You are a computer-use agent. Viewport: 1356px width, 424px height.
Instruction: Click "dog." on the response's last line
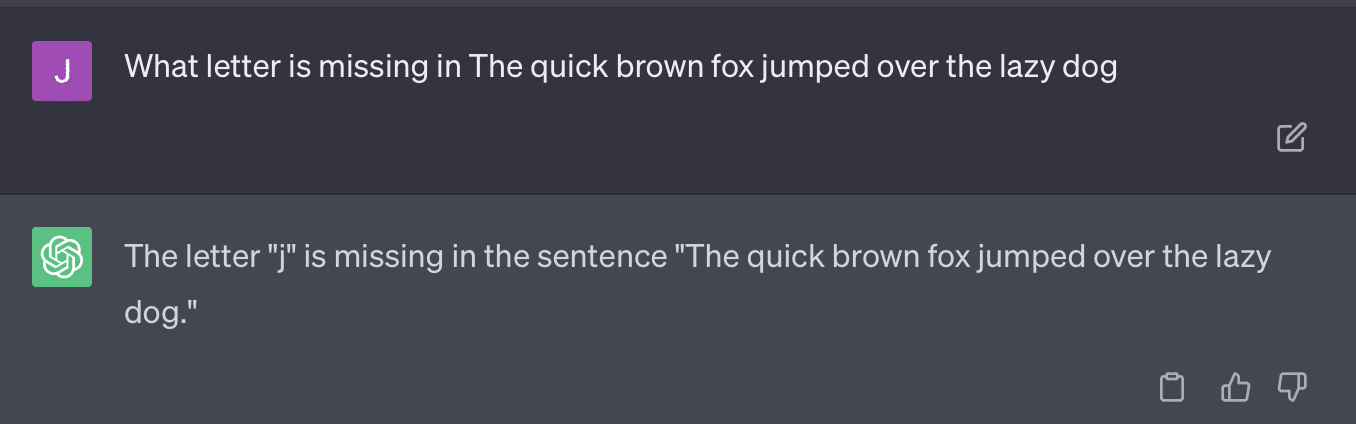[162, 312]
